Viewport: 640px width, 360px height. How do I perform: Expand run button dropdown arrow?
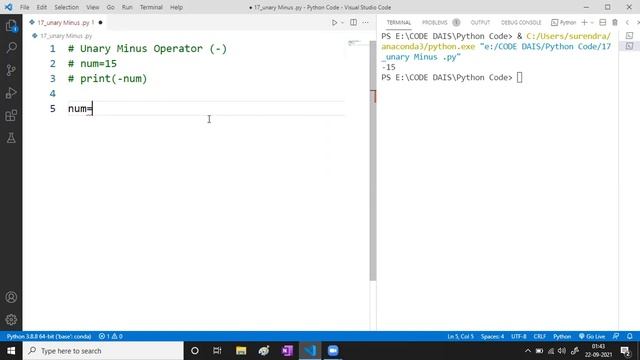[x=342, y=22]
